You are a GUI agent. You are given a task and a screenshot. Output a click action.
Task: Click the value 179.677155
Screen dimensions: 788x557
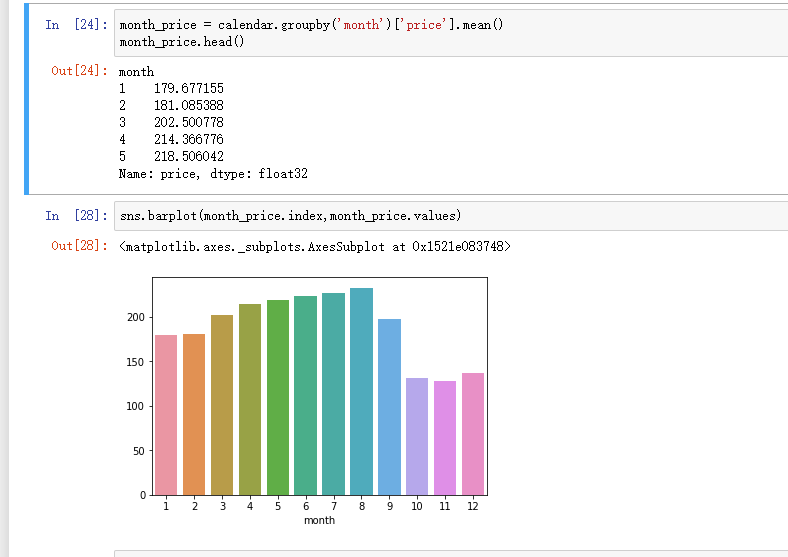click(x=188, y=88)
